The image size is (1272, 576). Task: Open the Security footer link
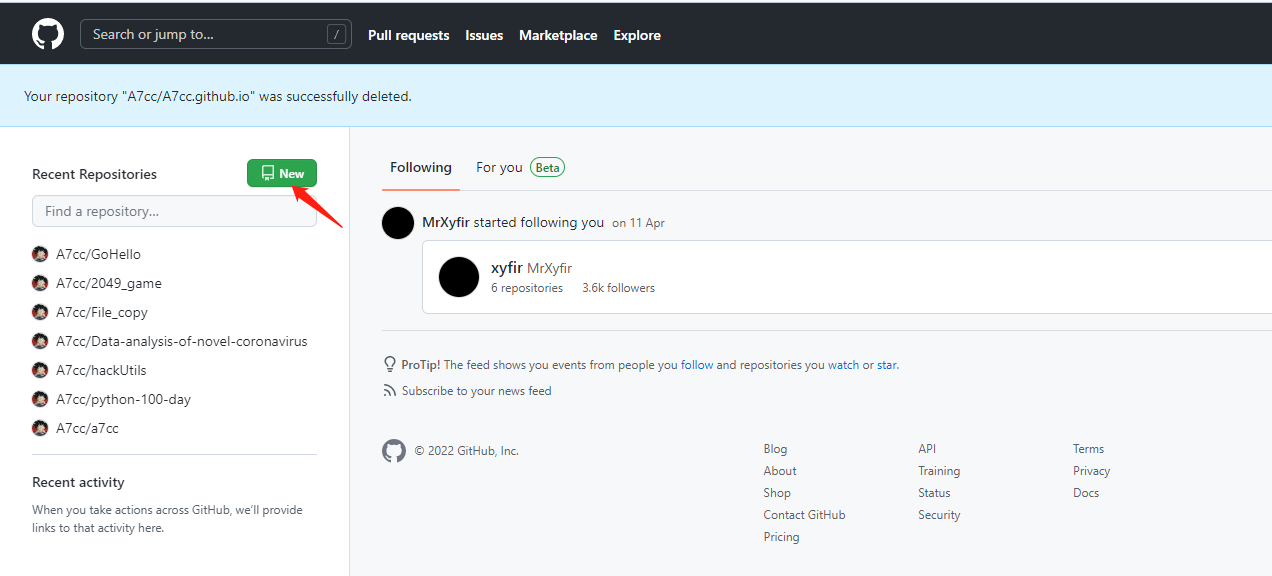(x=939, y=515)
